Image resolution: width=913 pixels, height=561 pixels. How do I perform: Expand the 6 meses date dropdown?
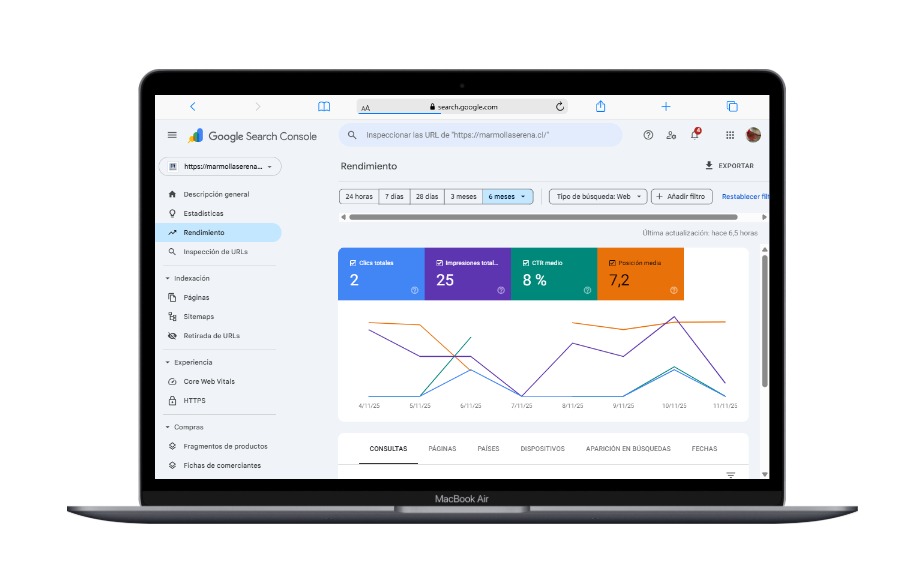(x=508, y=197)
